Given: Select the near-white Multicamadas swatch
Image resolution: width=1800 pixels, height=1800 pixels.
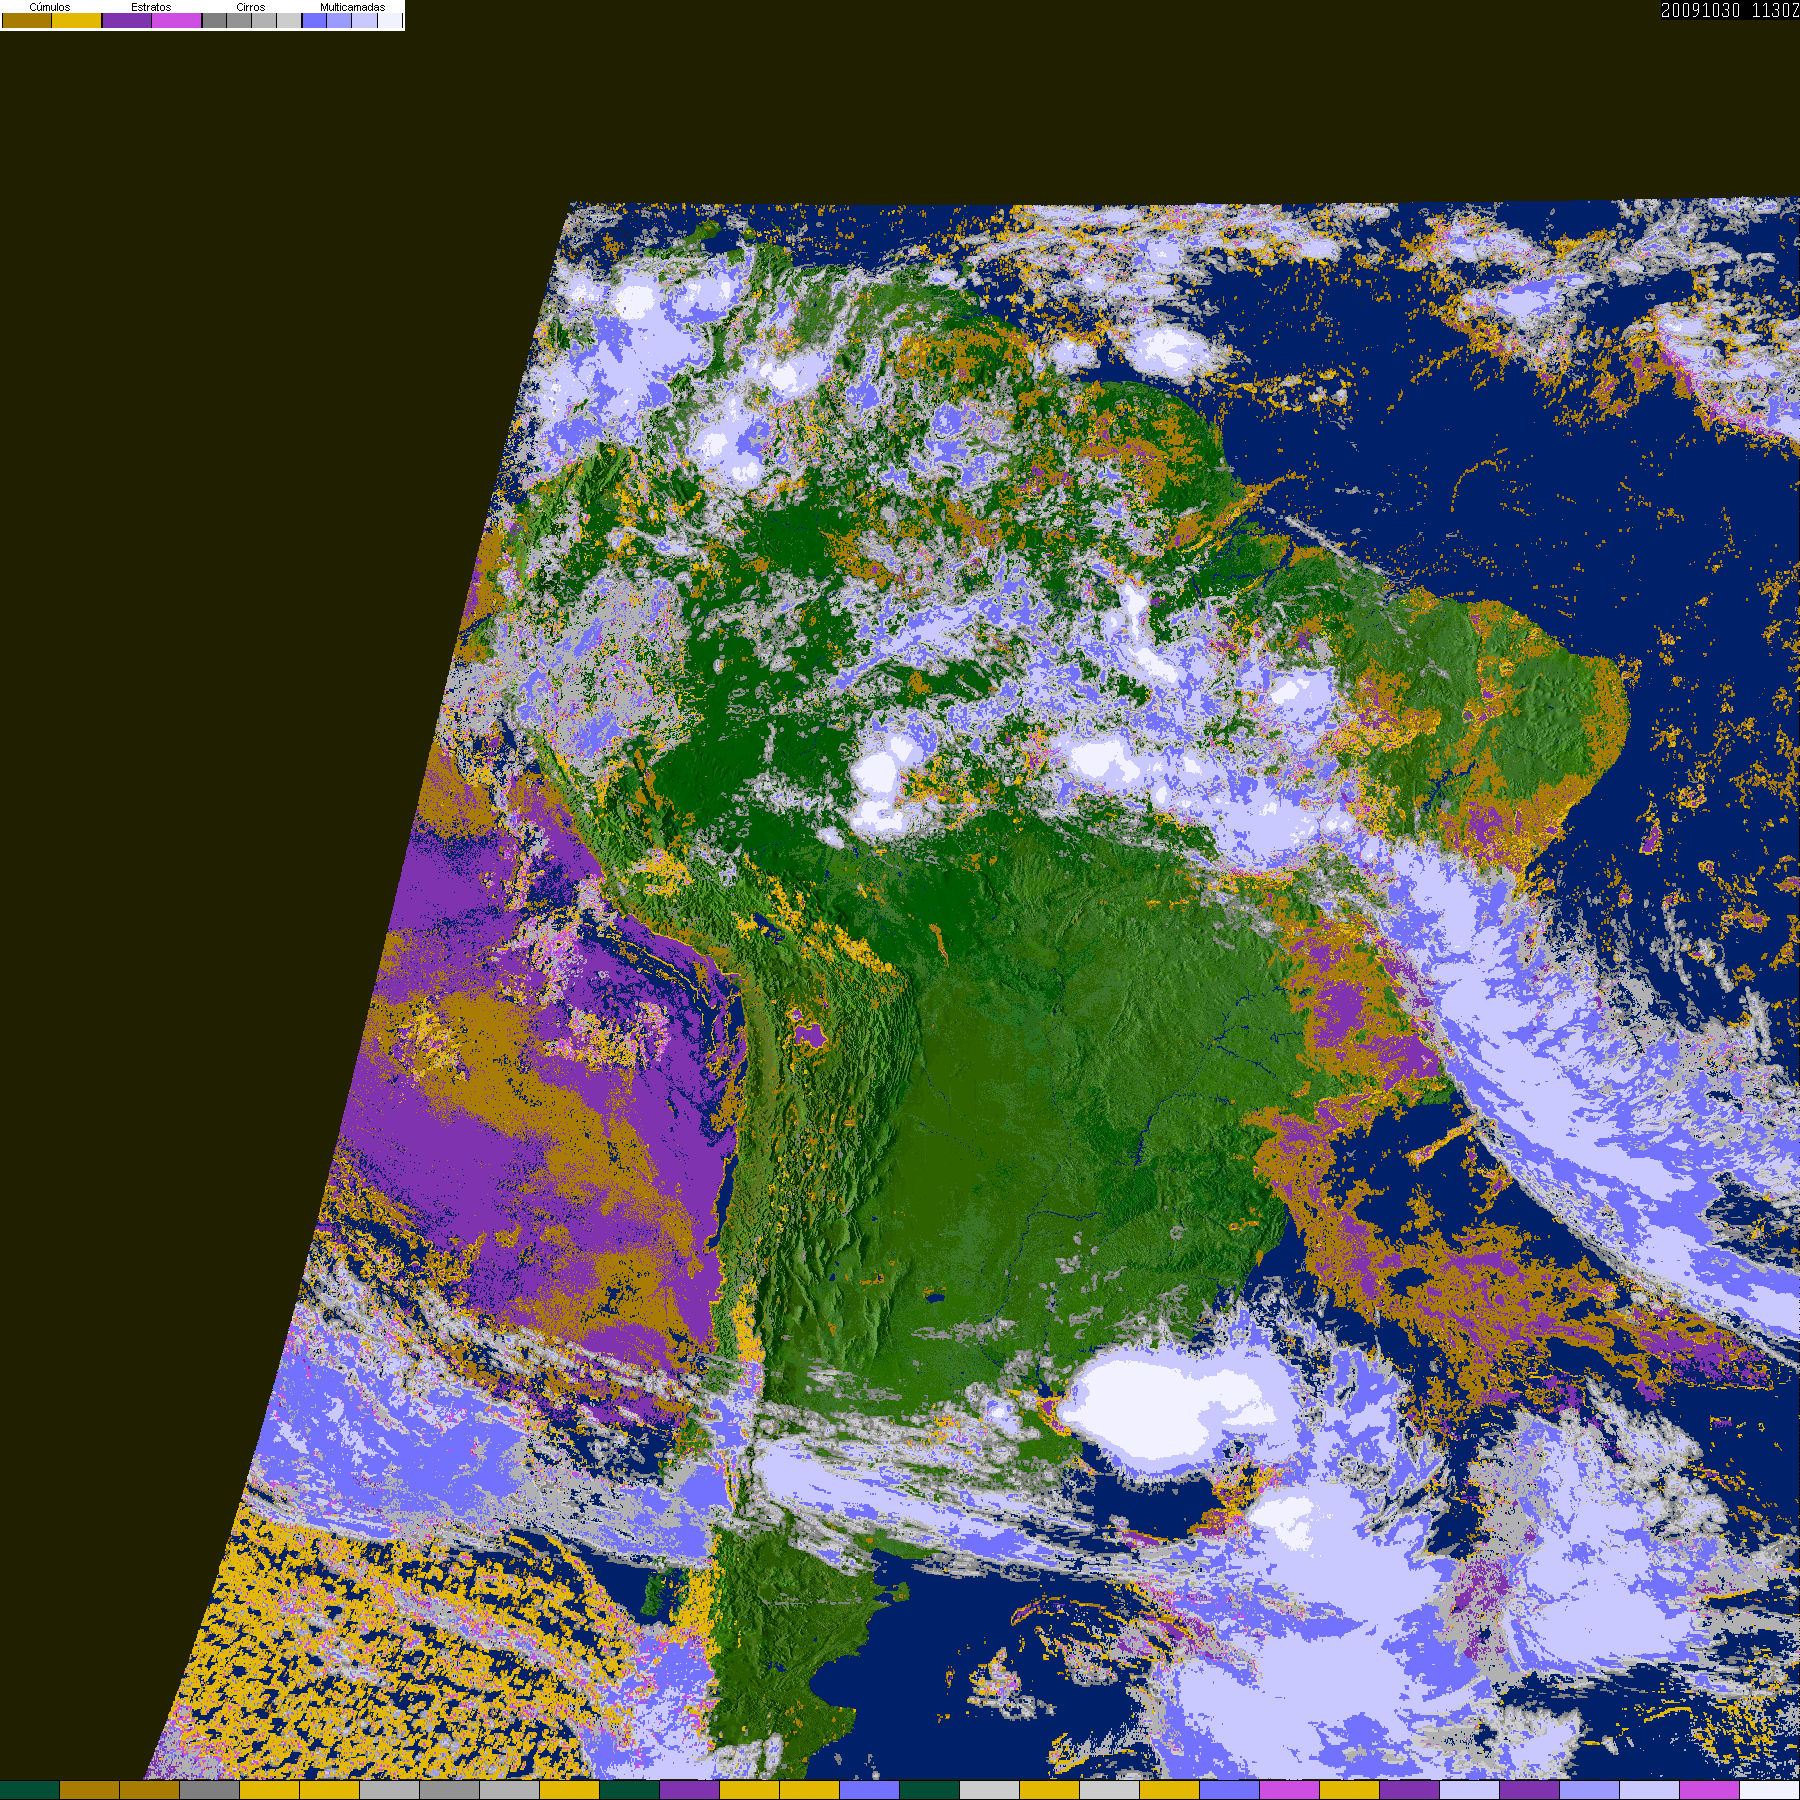Looking at the screenshot, I should tap(389, 20).
